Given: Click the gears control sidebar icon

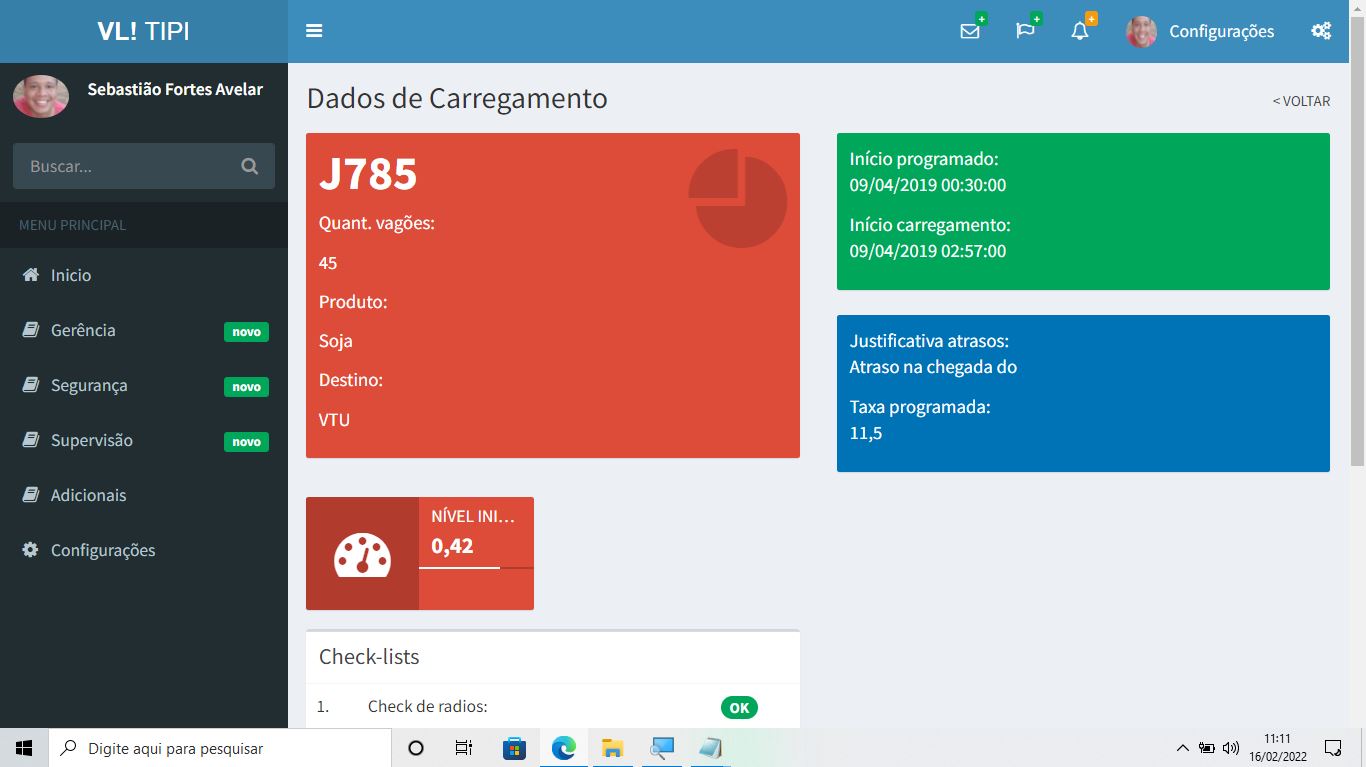Looking at the screenshot, I should pyautogui.click(x=1321, y=31).
